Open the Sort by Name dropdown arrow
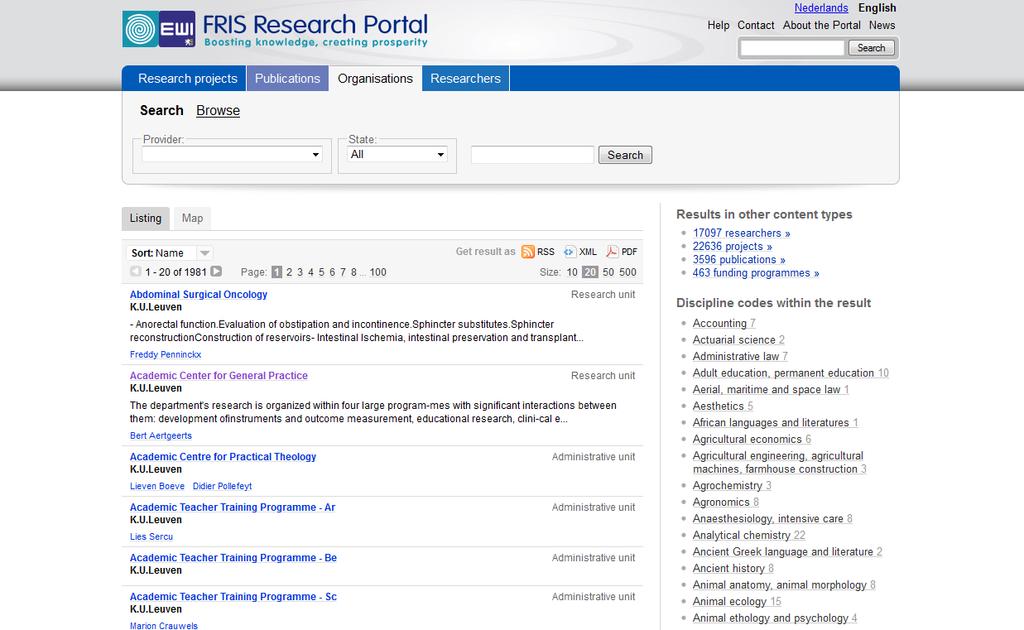1024x630 pixels. [x=204, y=253]
